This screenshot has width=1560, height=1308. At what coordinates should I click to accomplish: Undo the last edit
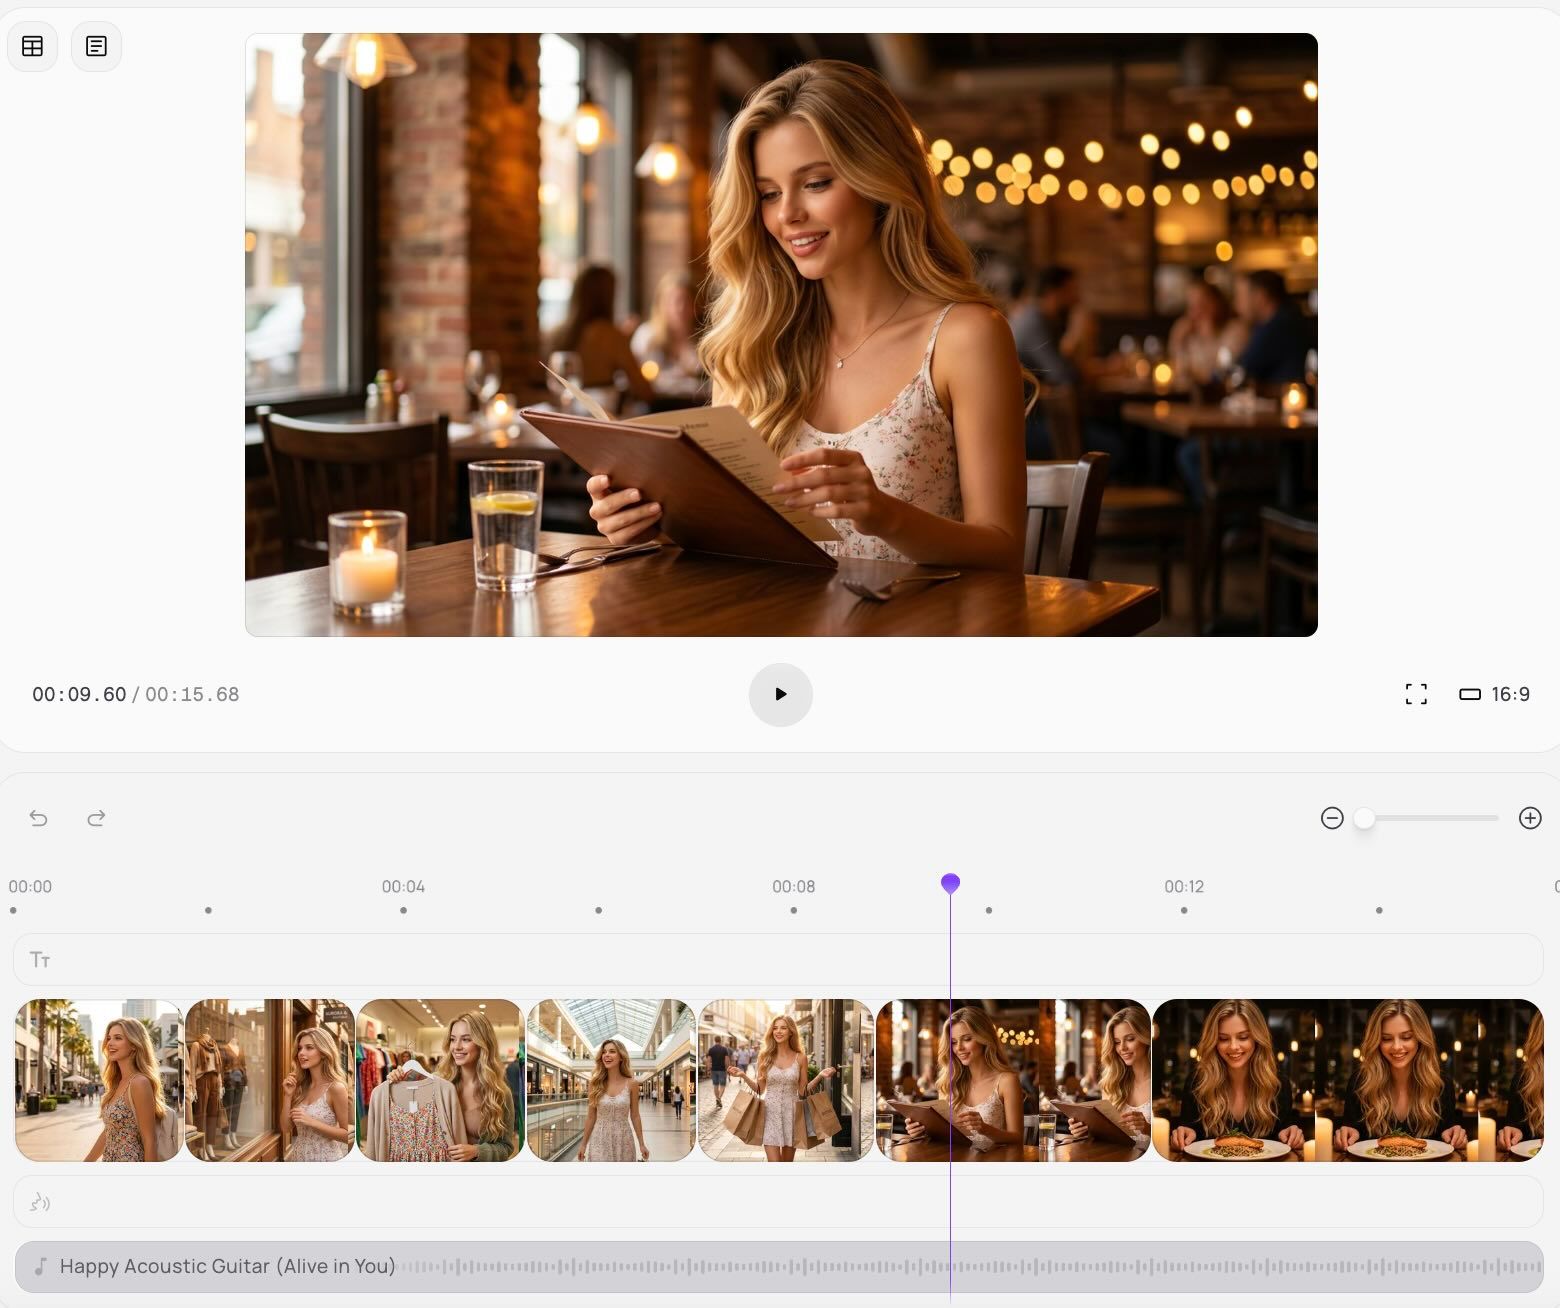pyautogui.click(x=38, y=818)
